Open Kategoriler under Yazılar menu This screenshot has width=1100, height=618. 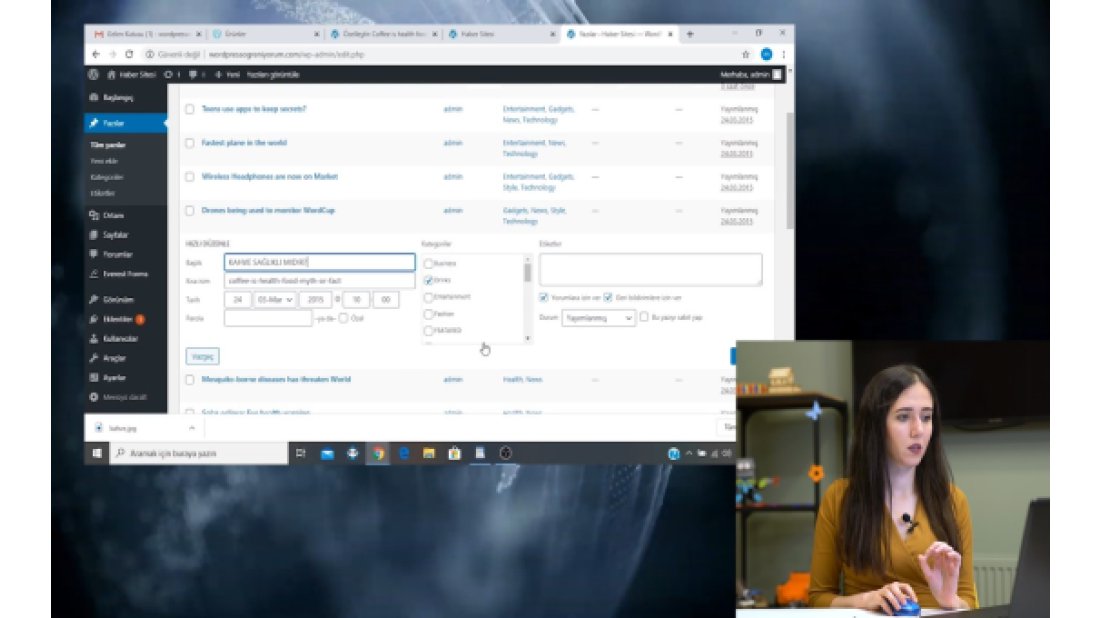point(107,177)
